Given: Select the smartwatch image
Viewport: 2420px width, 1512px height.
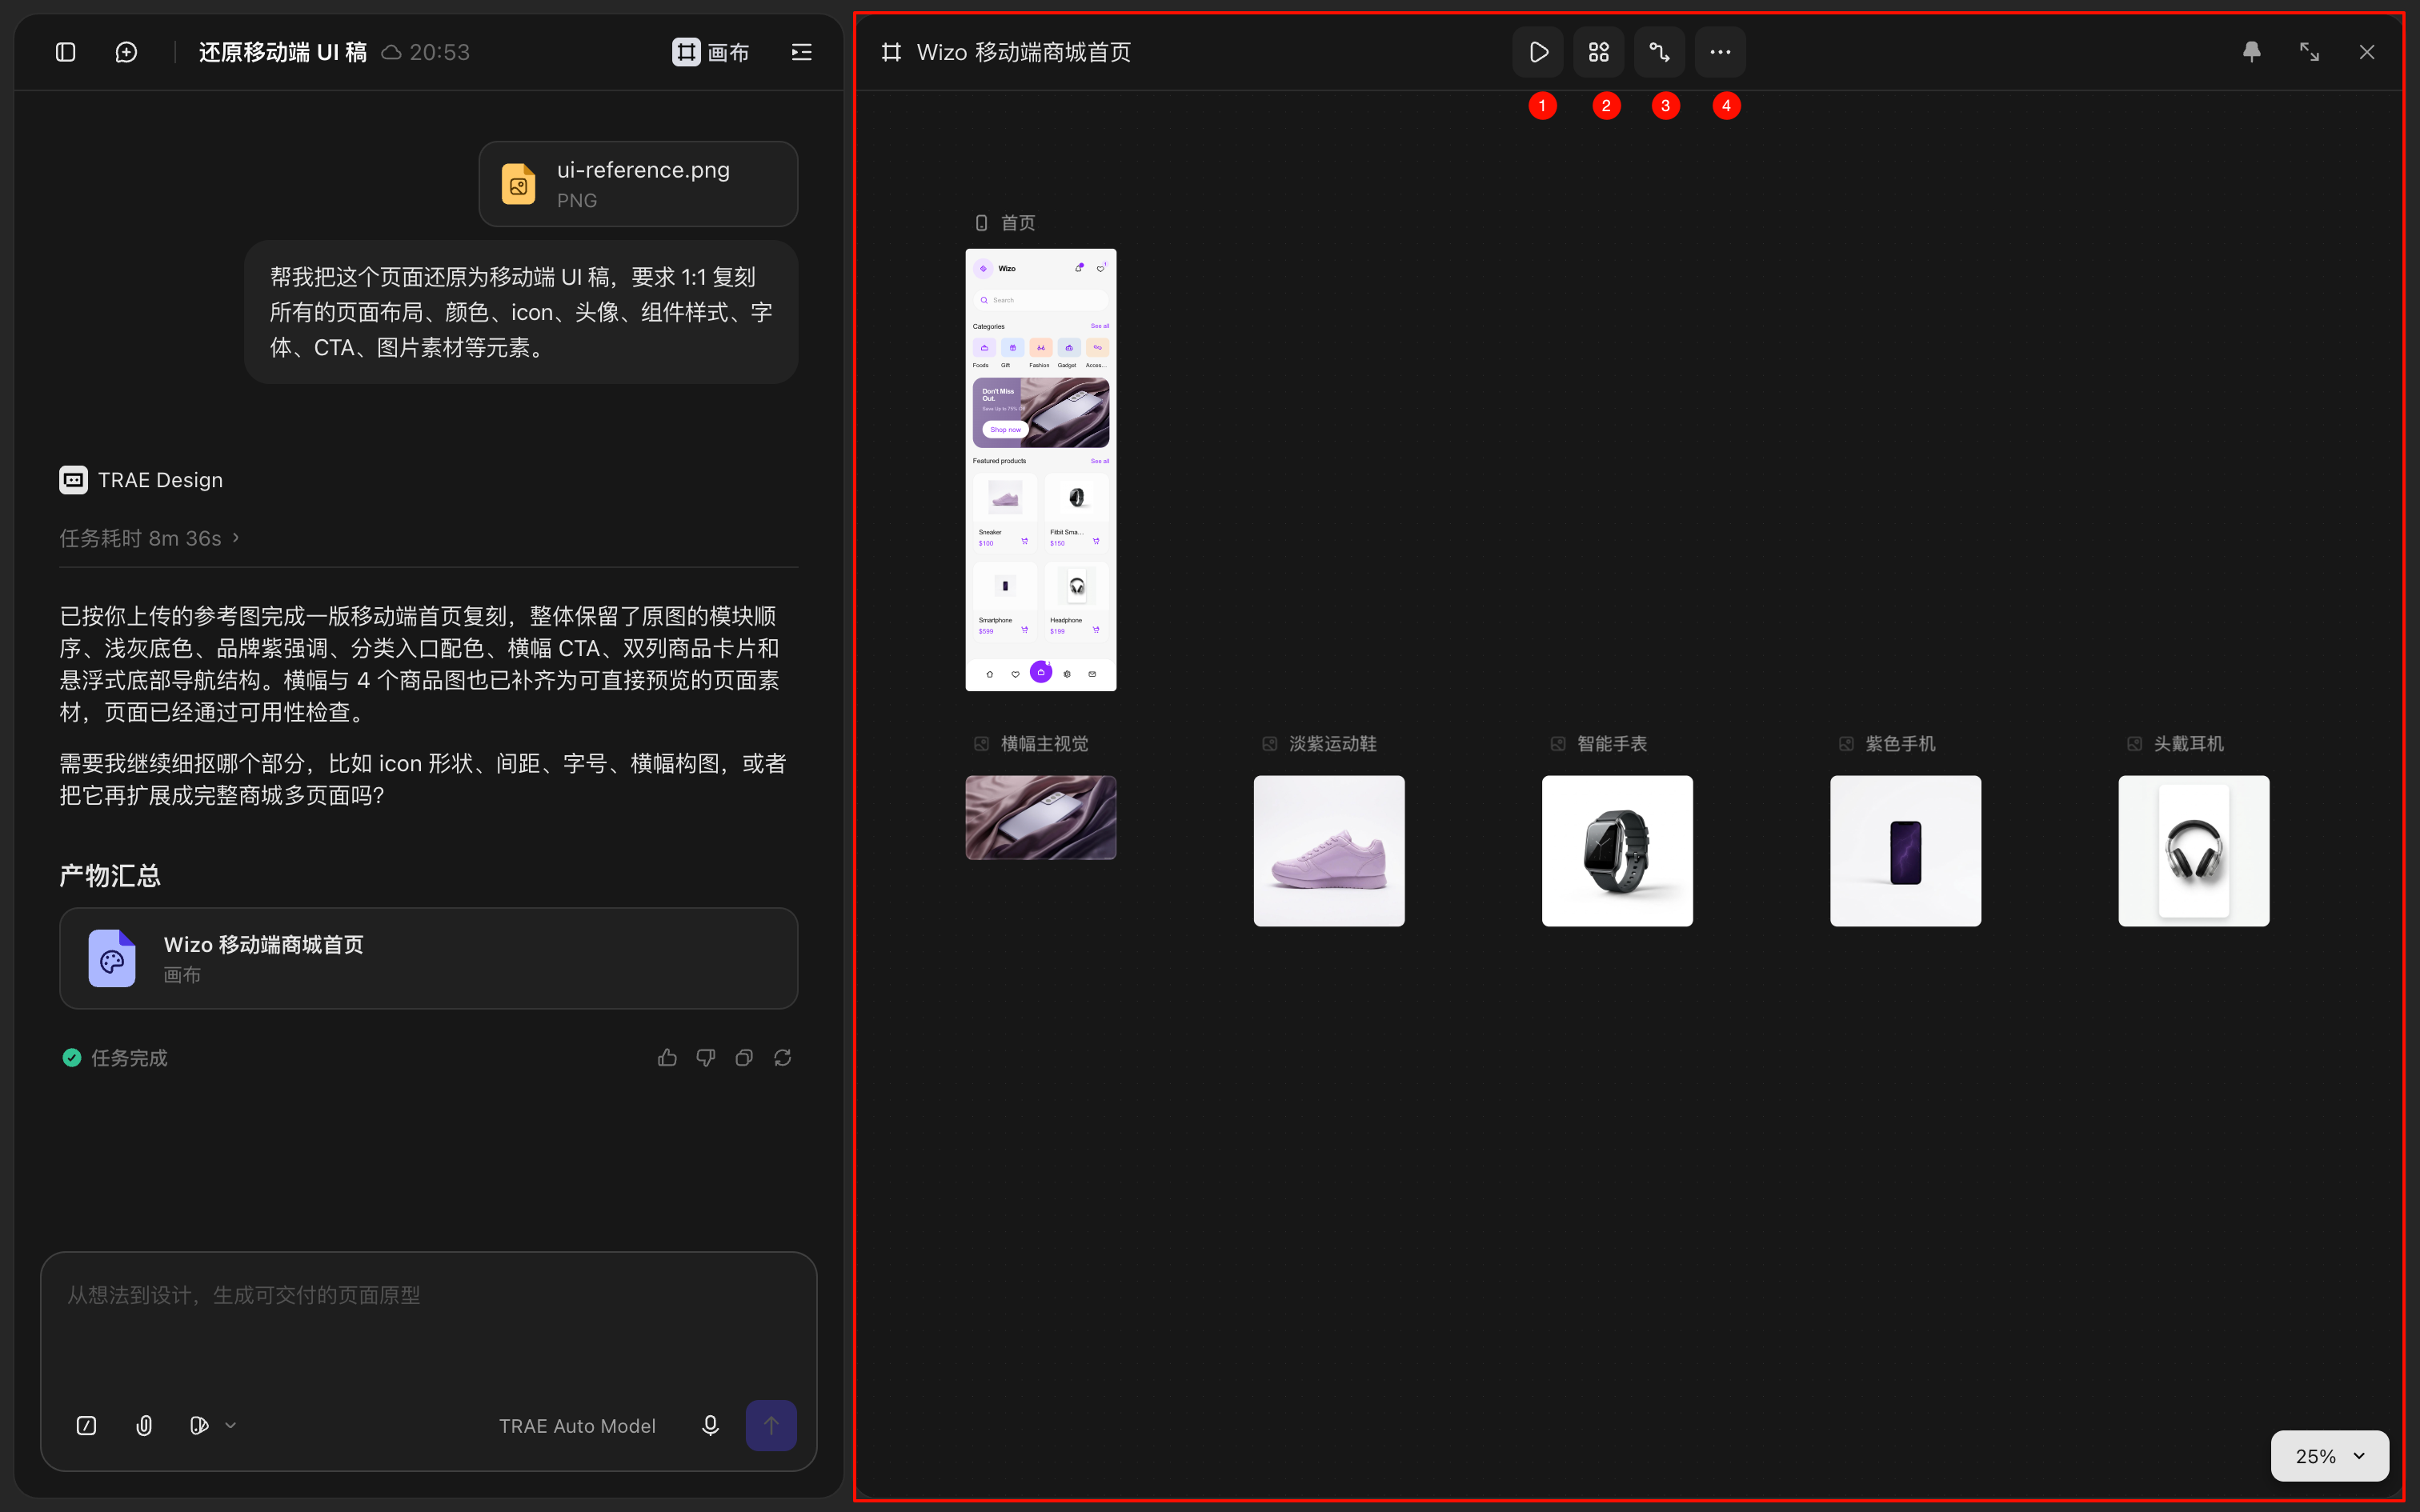Looking at the screenshot, I should coord(1617,851).
